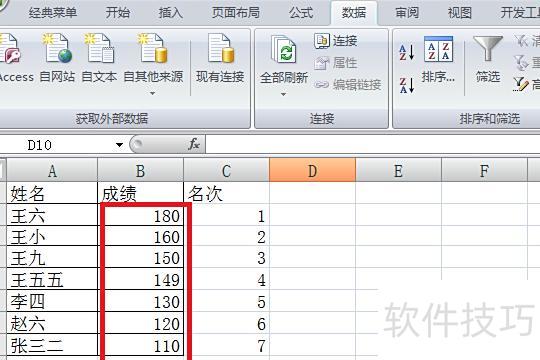The width and height of the screenshot is (540, 360).
Task: Select column E header
Action: click(398, 170)
